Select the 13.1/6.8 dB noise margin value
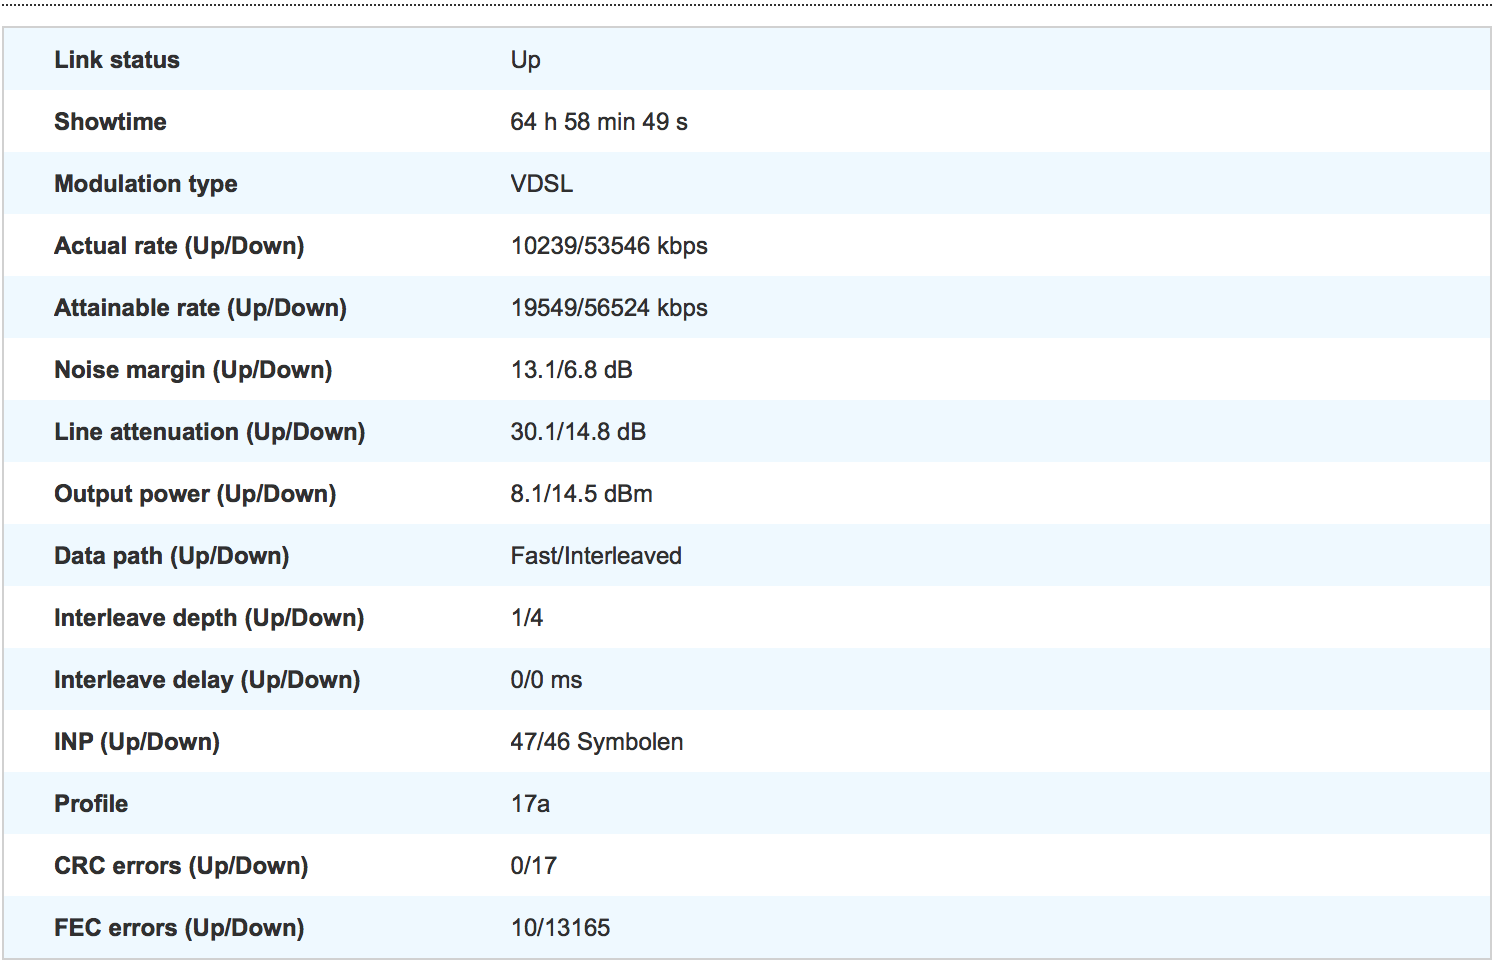Screen dimensions: 1496x964 click(571, 370)
